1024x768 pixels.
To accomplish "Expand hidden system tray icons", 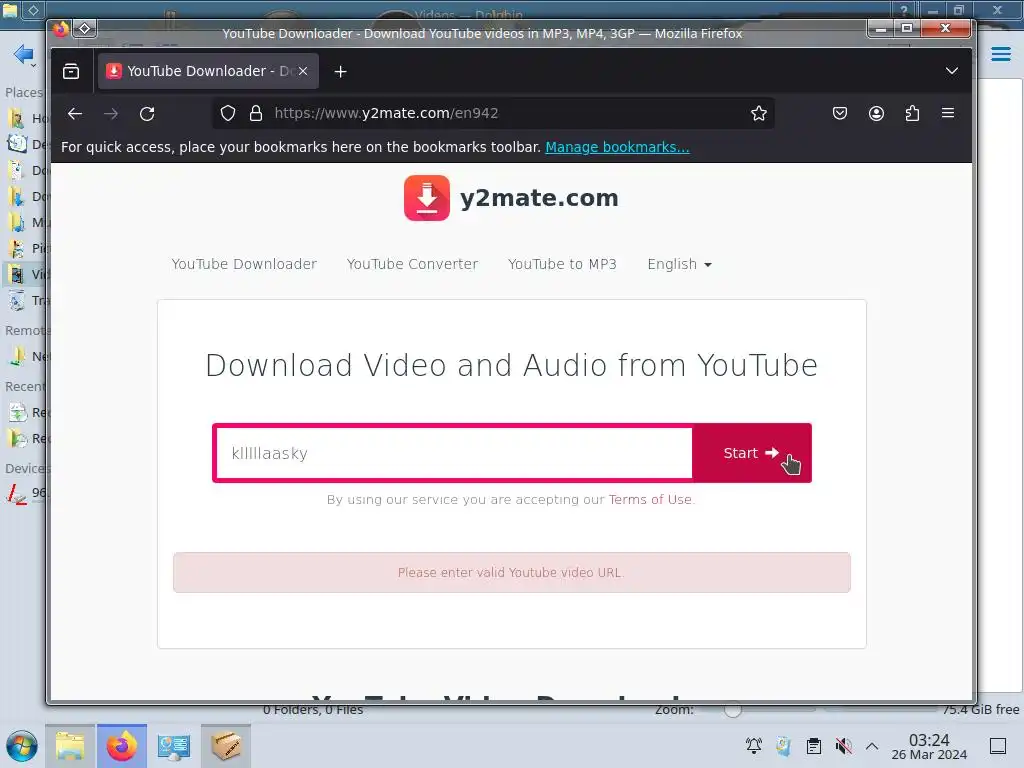I will [872, 746].
